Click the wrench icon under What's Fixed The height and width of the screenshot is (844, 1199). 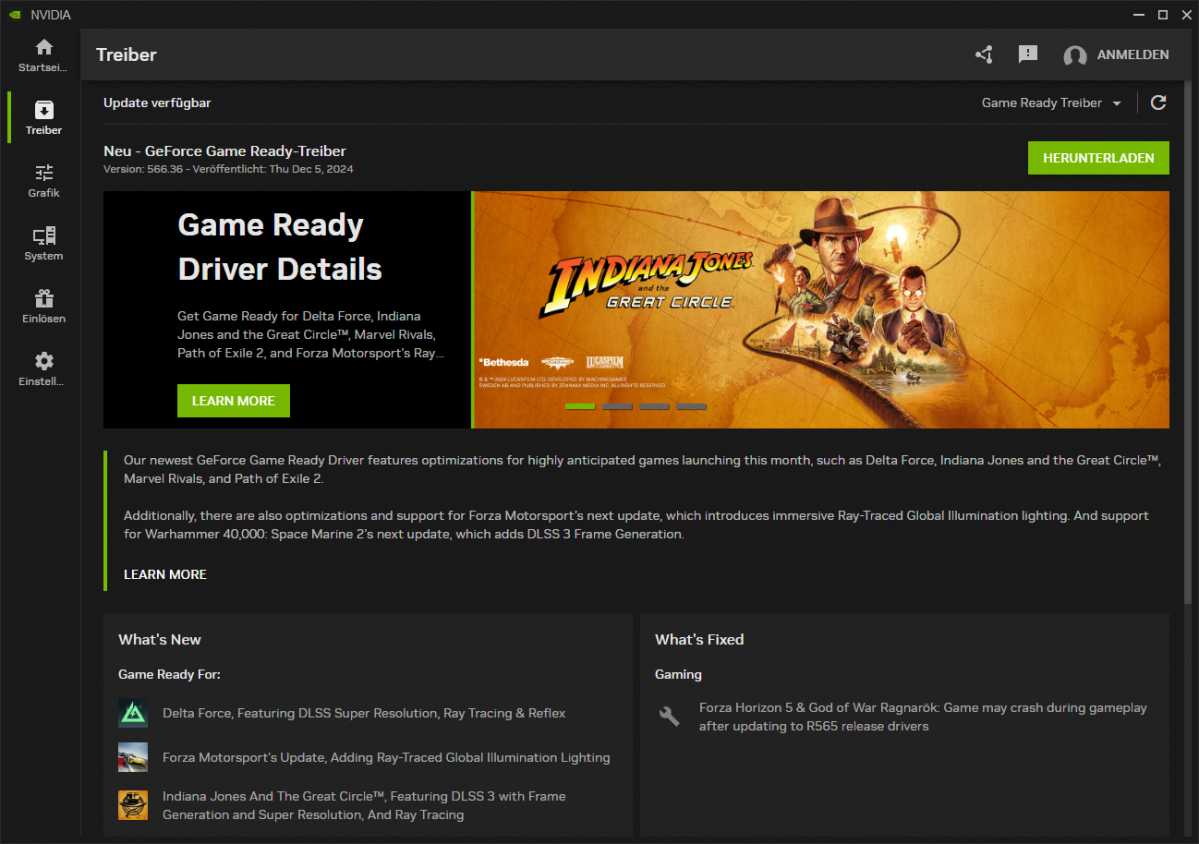click(x=669, y=716)
